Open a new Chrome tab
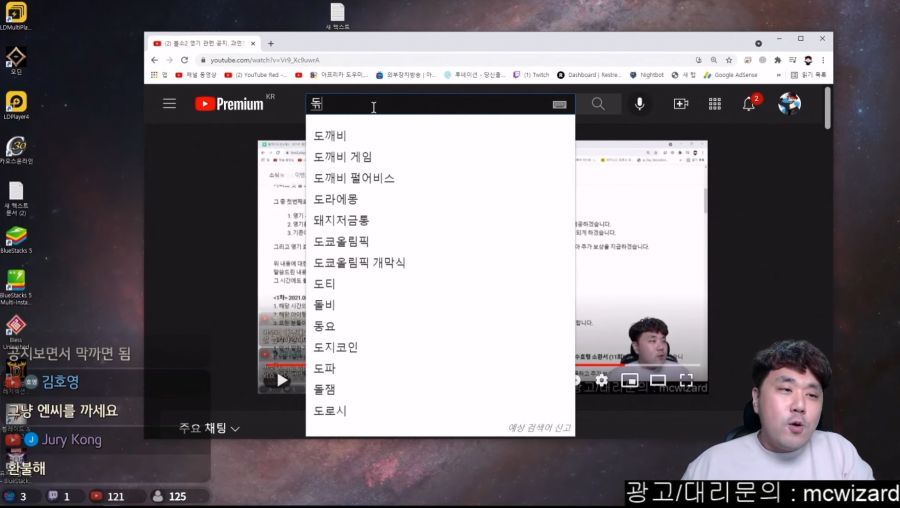 tap(270, 43)
